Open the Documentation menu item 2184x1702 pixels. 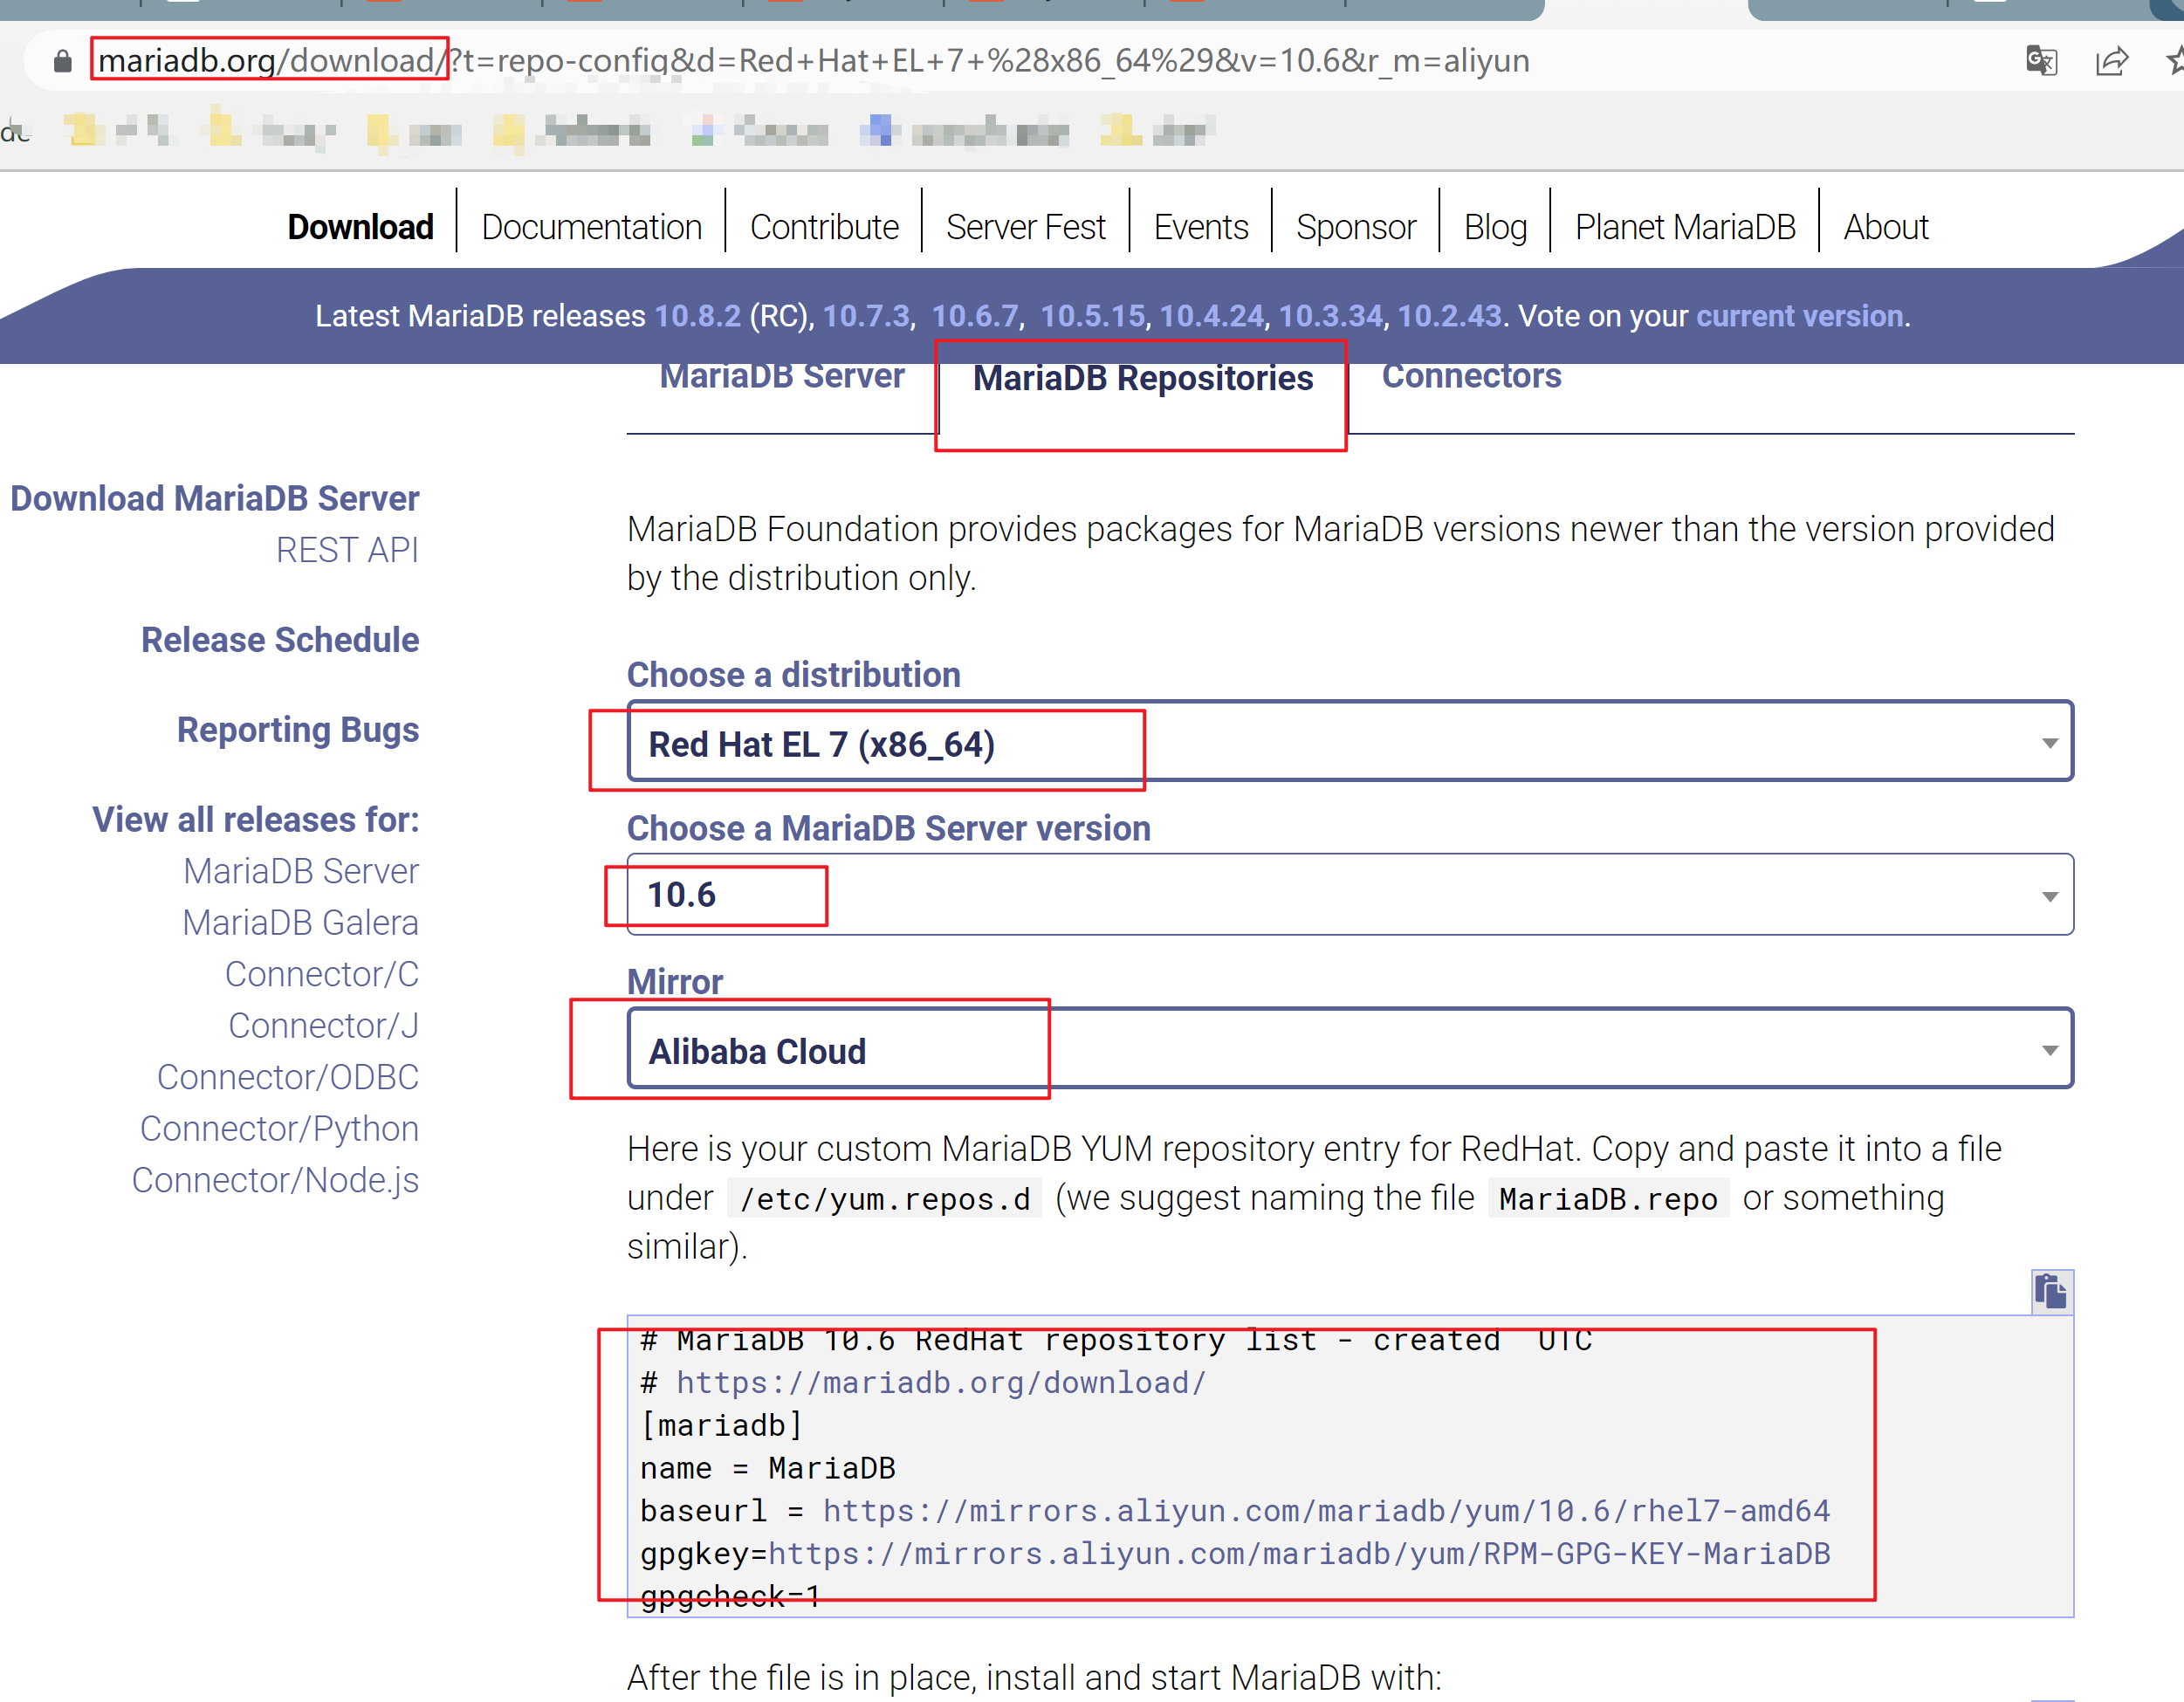pyautogui.click(x=591, y=227)
